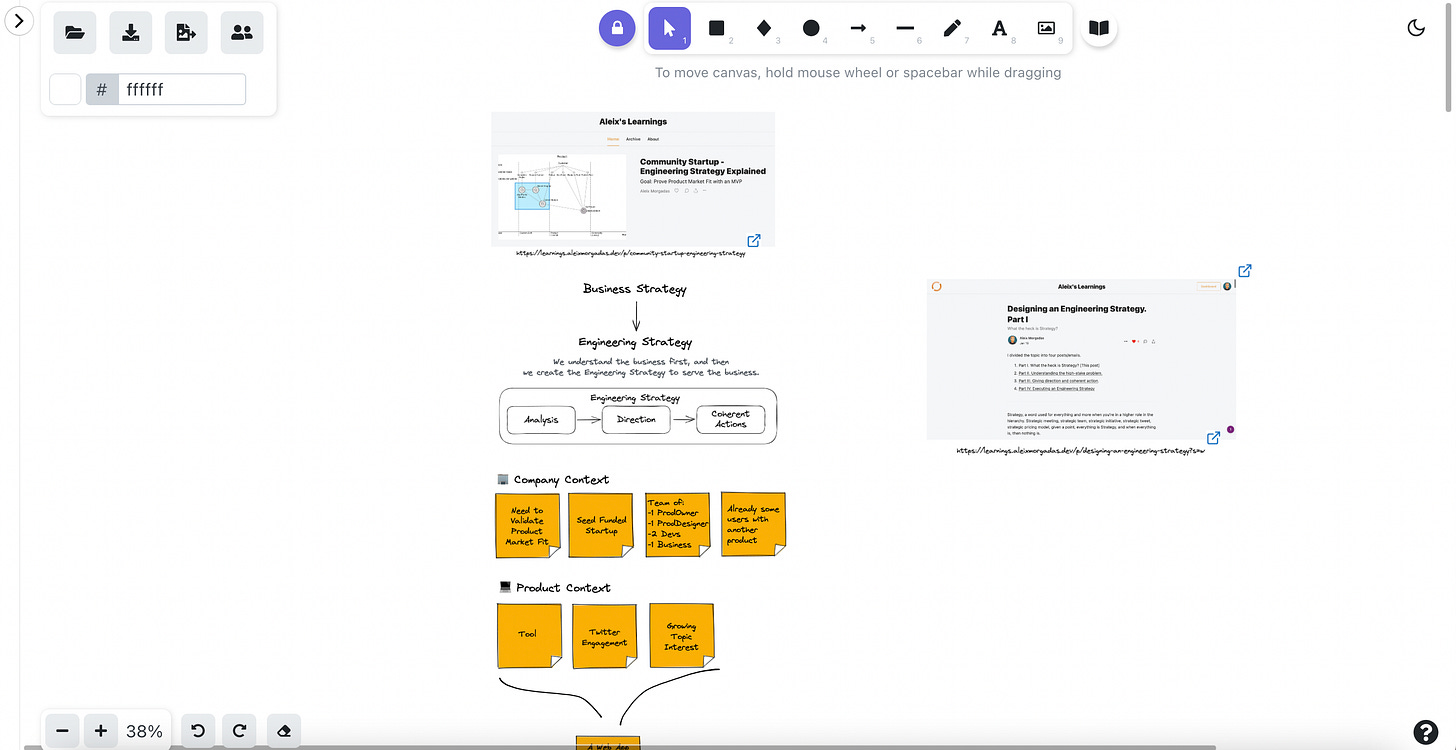Select the Pencil draw tool
Image resolution: width=1456 pixels, height=750 pixels.
[x=952, y=28]
